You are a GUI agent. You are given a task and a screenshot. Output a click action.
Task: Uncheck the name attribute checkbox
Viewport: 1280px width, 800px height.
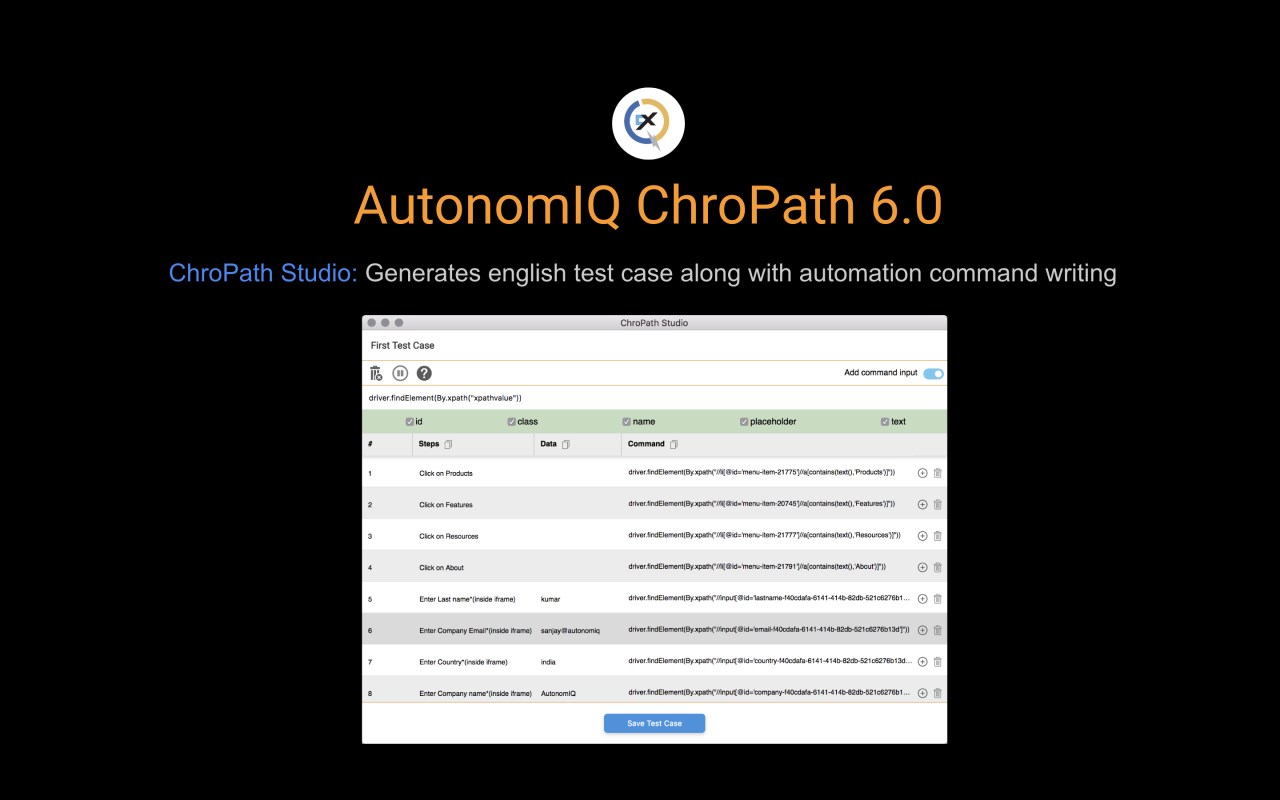(627, 422)
